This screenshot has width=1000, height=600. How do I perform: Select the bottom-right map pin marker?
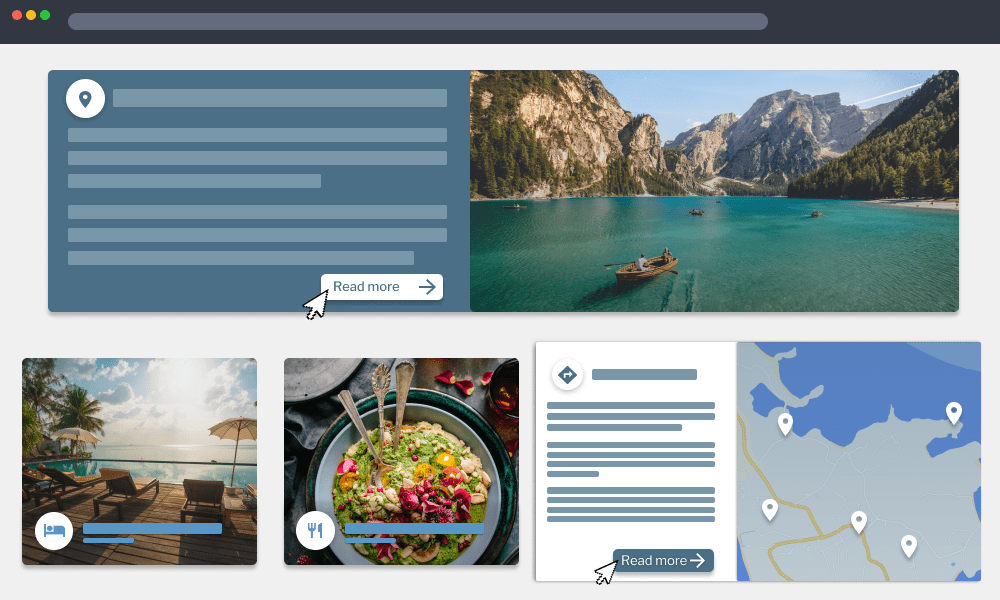(908, 545)
